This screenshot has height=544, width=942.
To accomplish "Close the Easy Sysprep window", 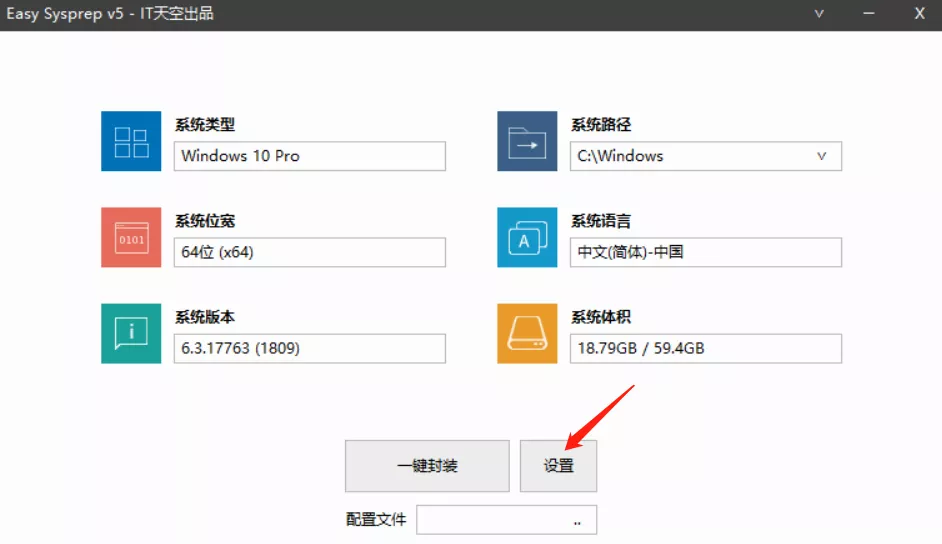I will click(x=919, y=14).
